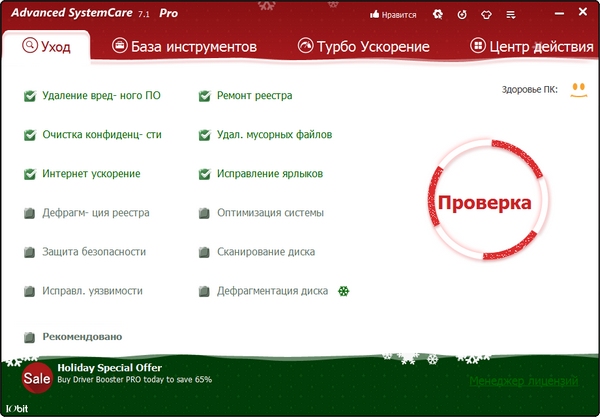Open the Турбо Ускорение tab
600x417 pixels.
(364, 46)
